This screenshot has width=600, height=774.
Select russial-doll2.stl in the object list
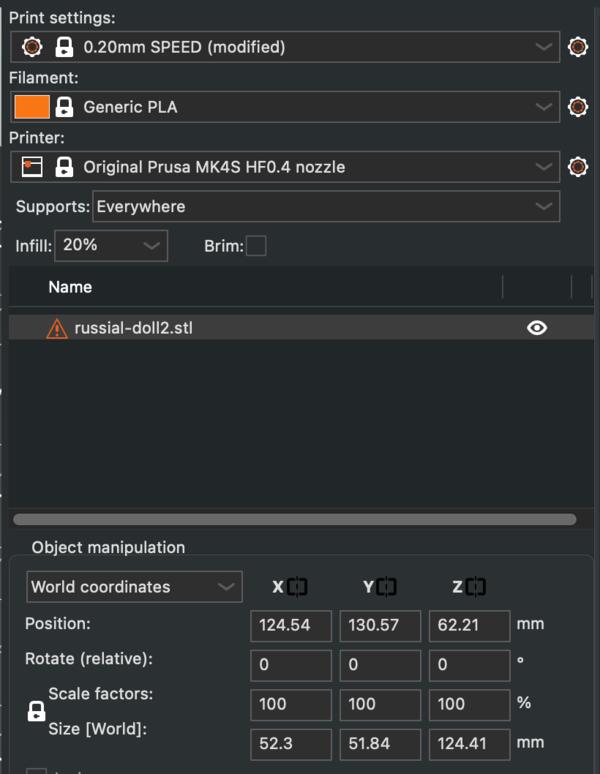pyautogui.click(x=132, y=327)
